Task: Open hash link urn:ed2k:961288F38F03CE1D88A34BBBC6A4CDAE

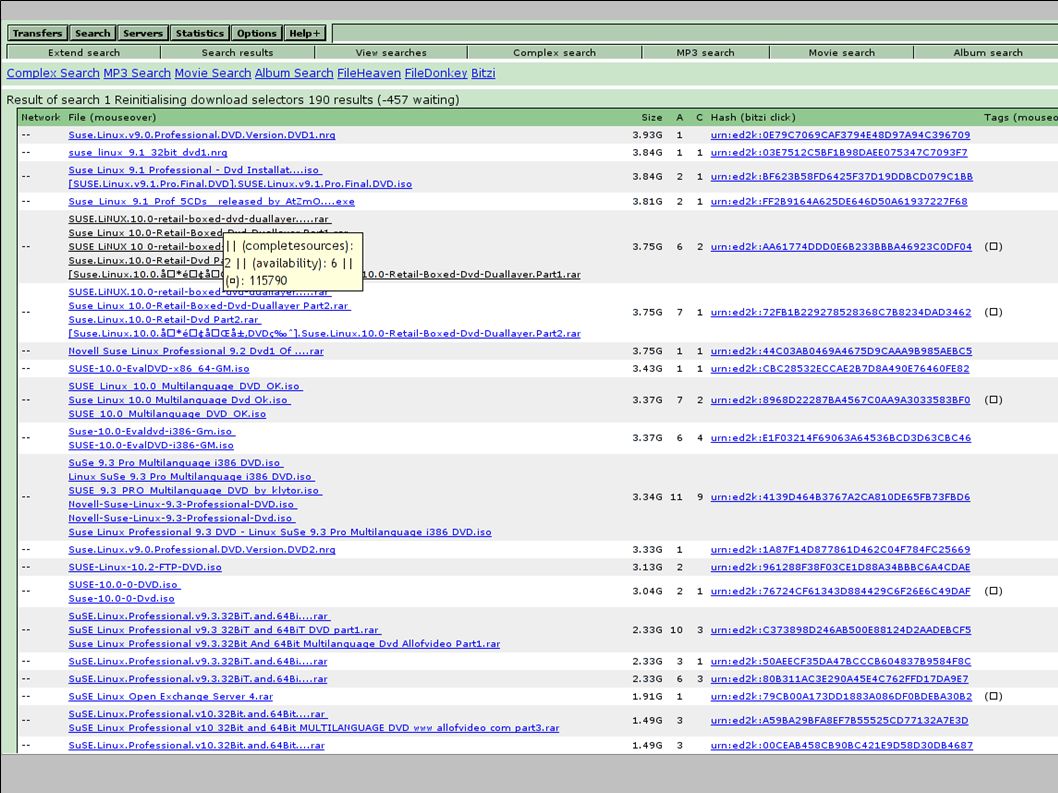Action: click(840, 567)
